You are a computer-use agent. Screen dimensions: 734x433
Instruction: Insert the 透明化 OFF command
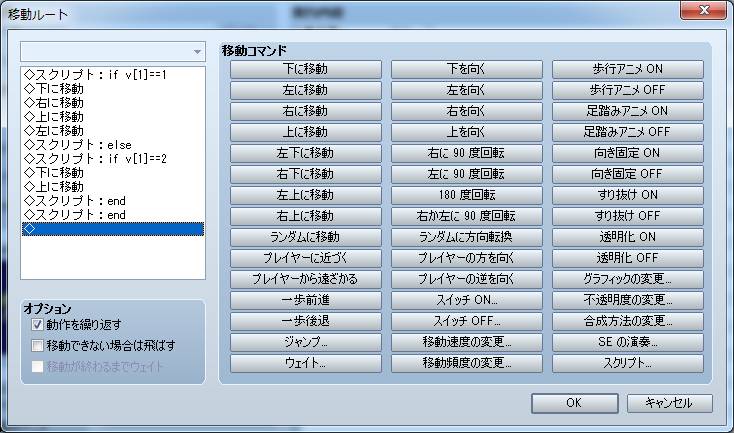click(628, 258)
